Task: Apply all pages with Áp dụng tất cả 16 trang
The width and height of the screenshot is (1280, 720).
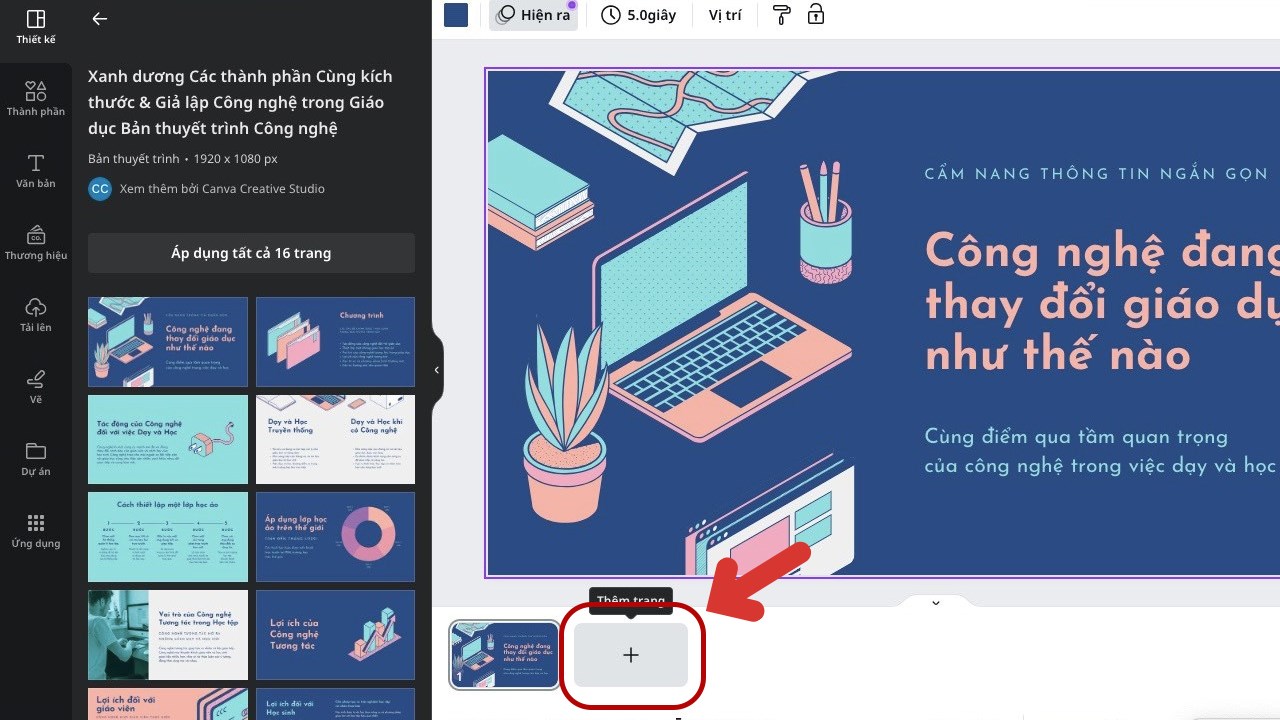Action: 251,253
